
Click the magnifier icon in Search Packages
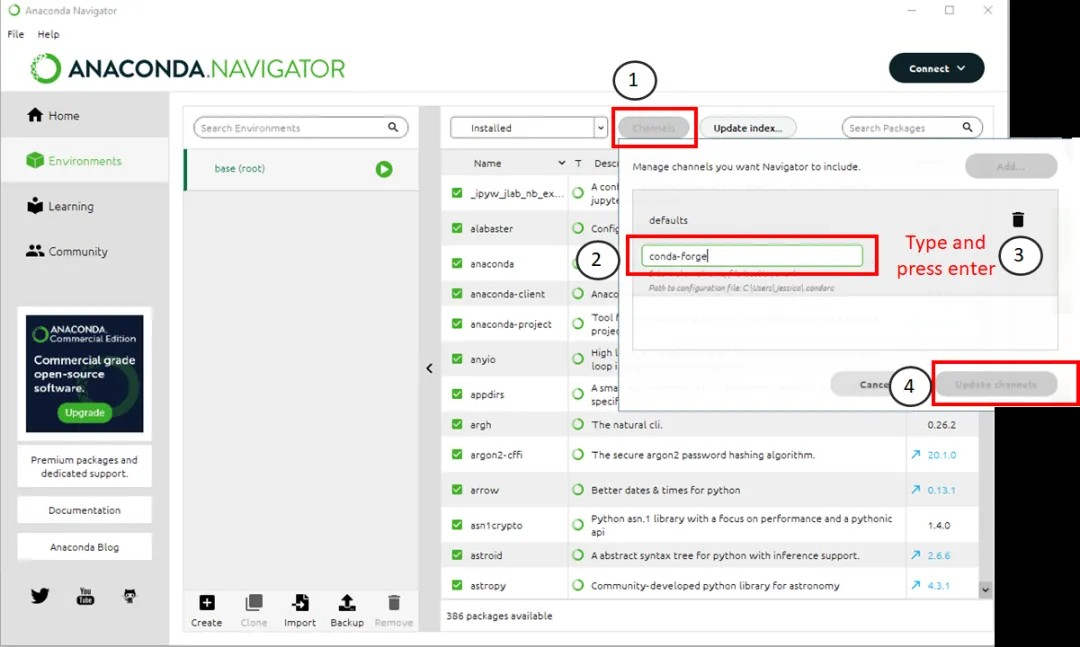click(x=967, y=127)
